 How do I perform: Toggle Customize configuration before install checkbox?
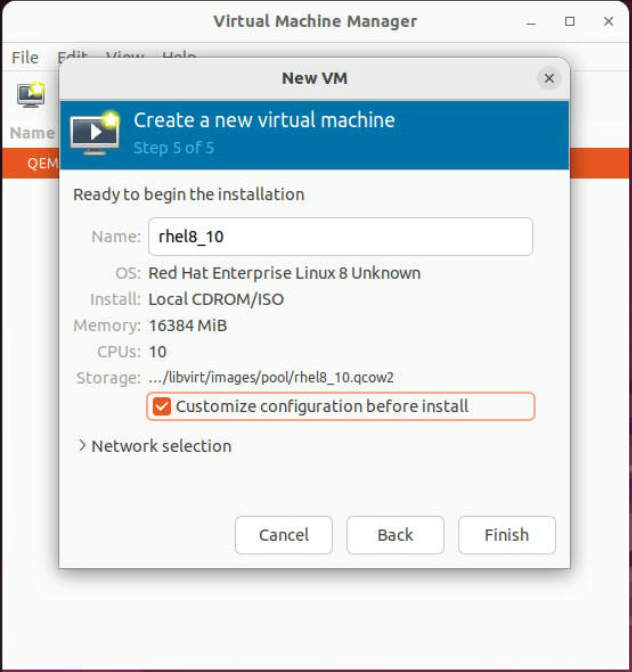tap(162, 406)
